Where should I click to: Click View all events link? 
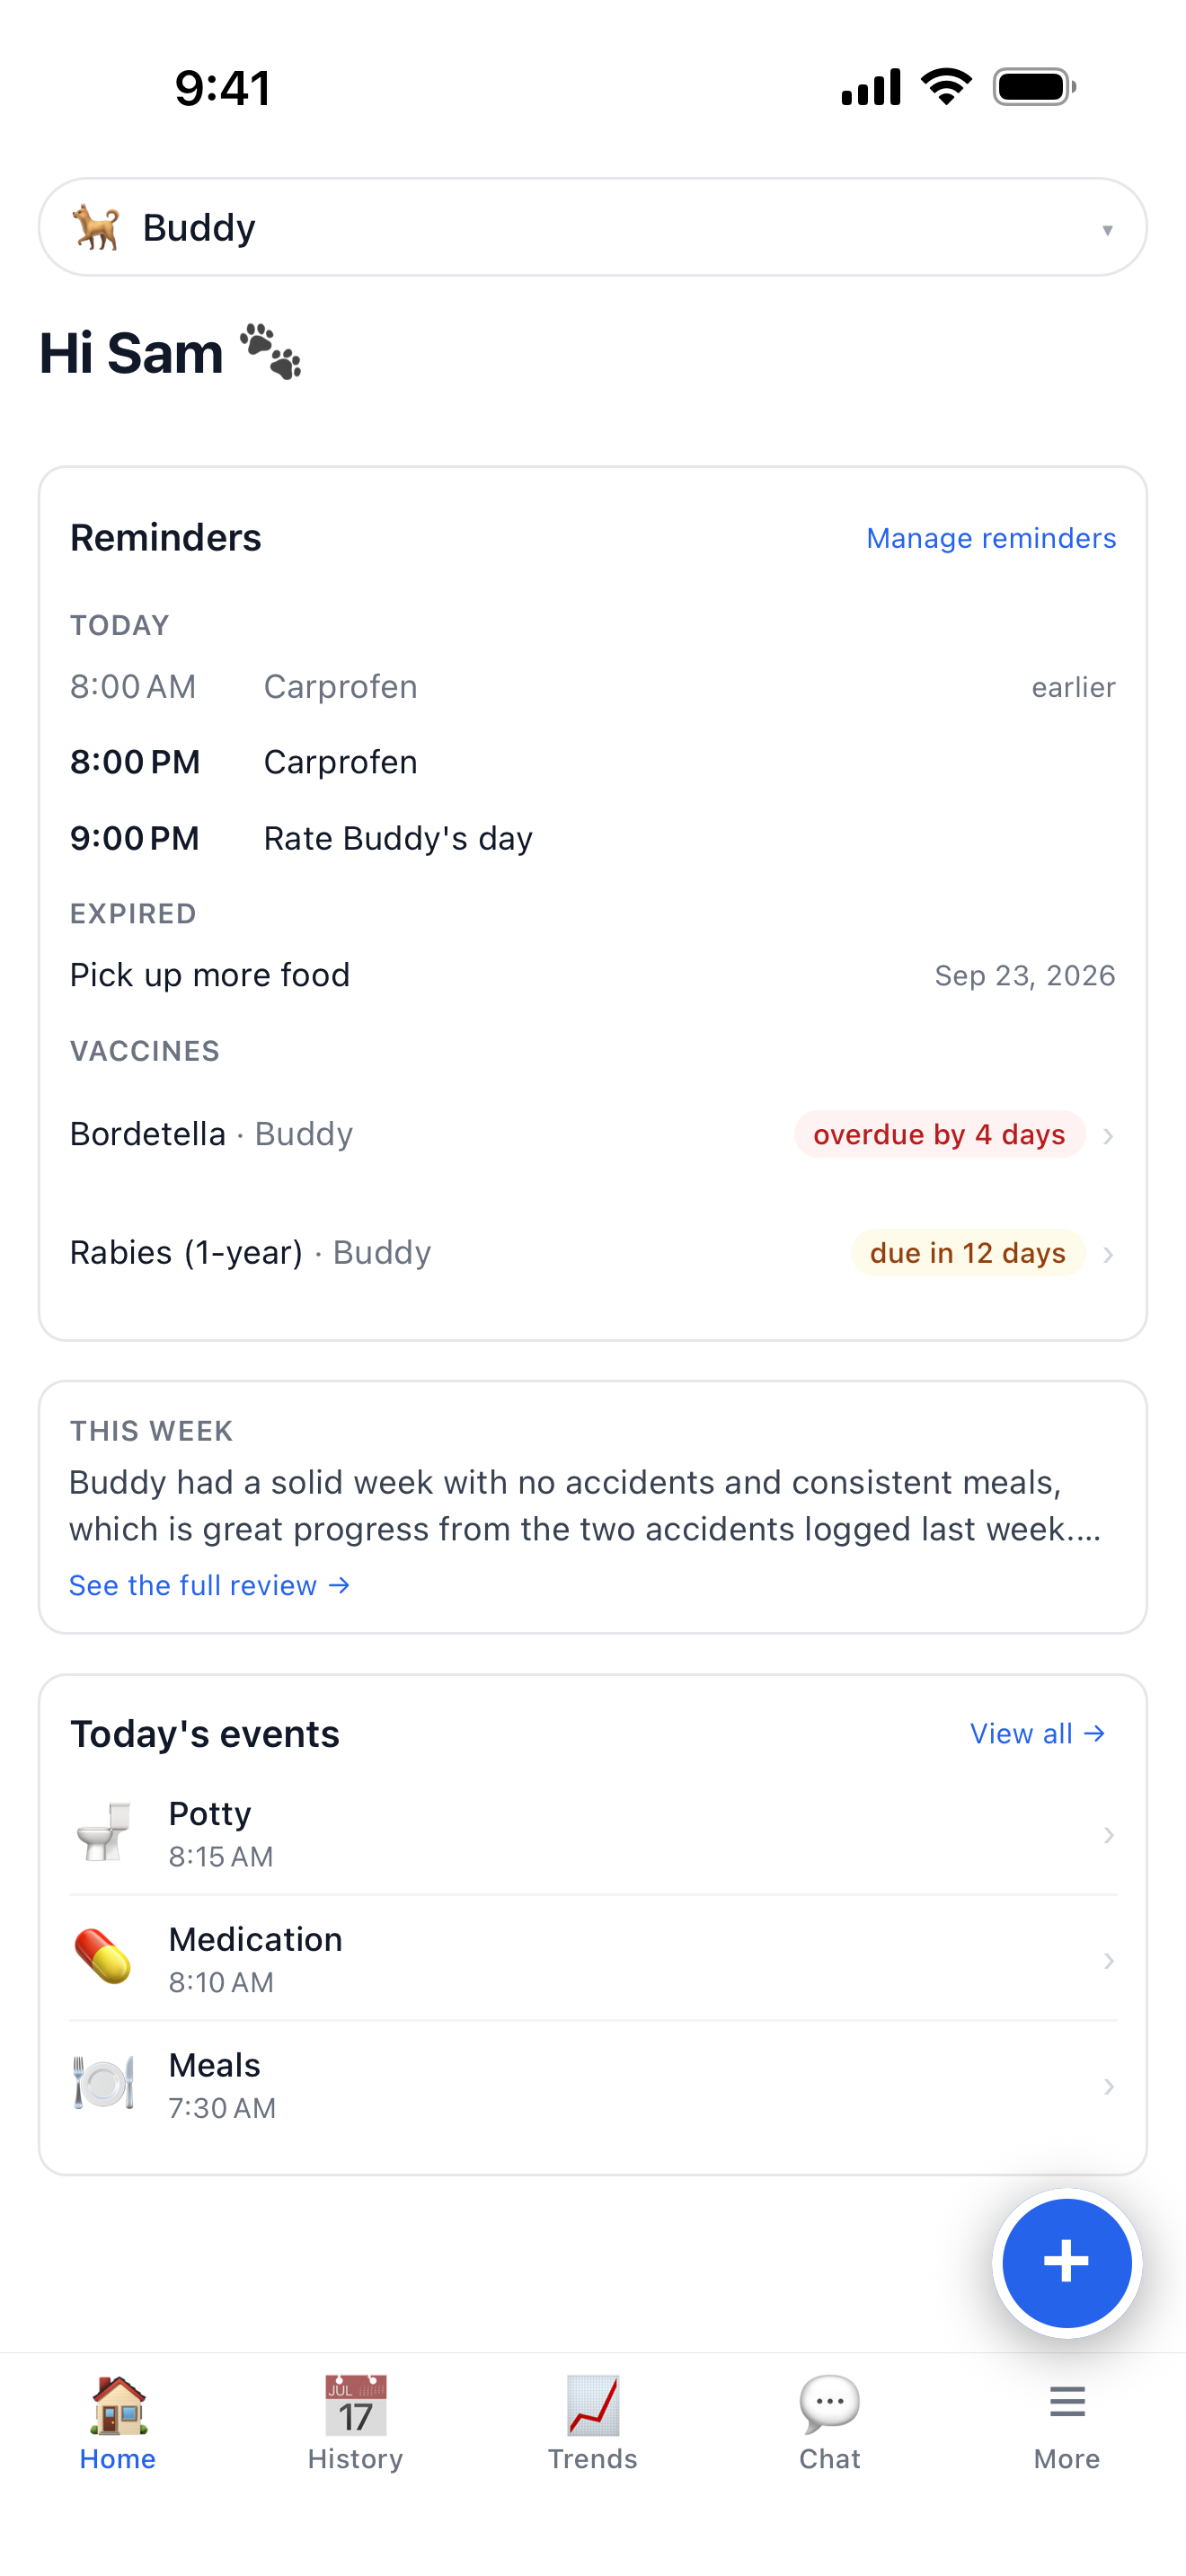point(1038,1733)
